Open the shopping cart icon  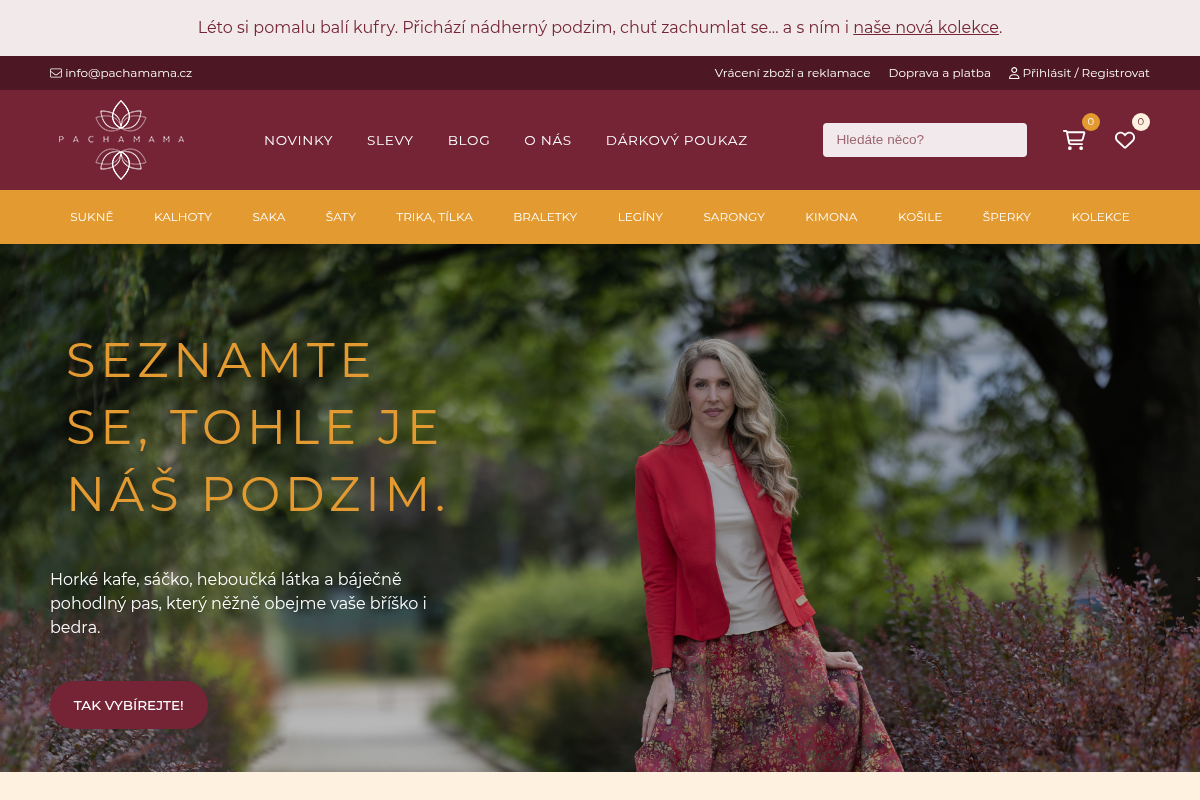point(1074,140)
